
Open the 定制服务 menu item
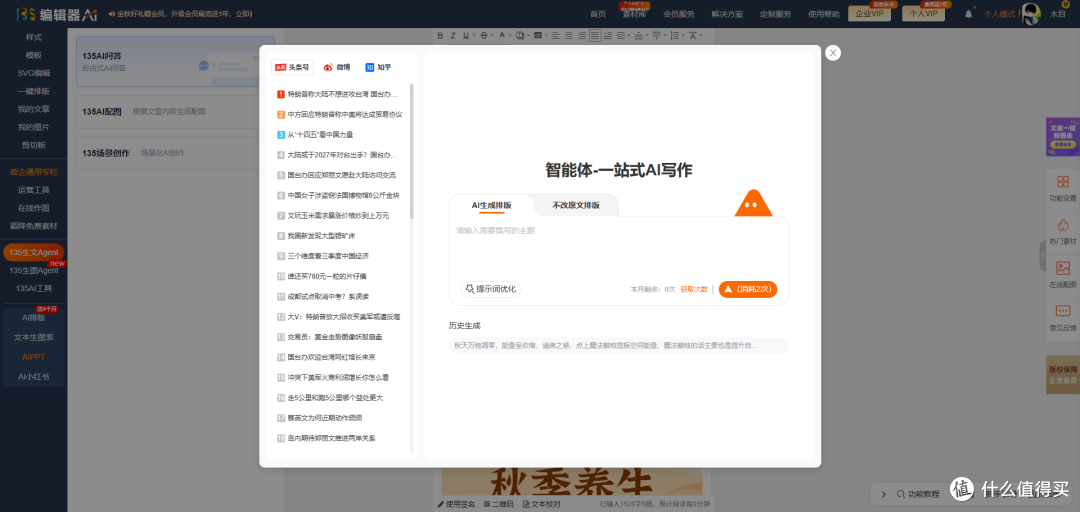click(x=775, y=14)
